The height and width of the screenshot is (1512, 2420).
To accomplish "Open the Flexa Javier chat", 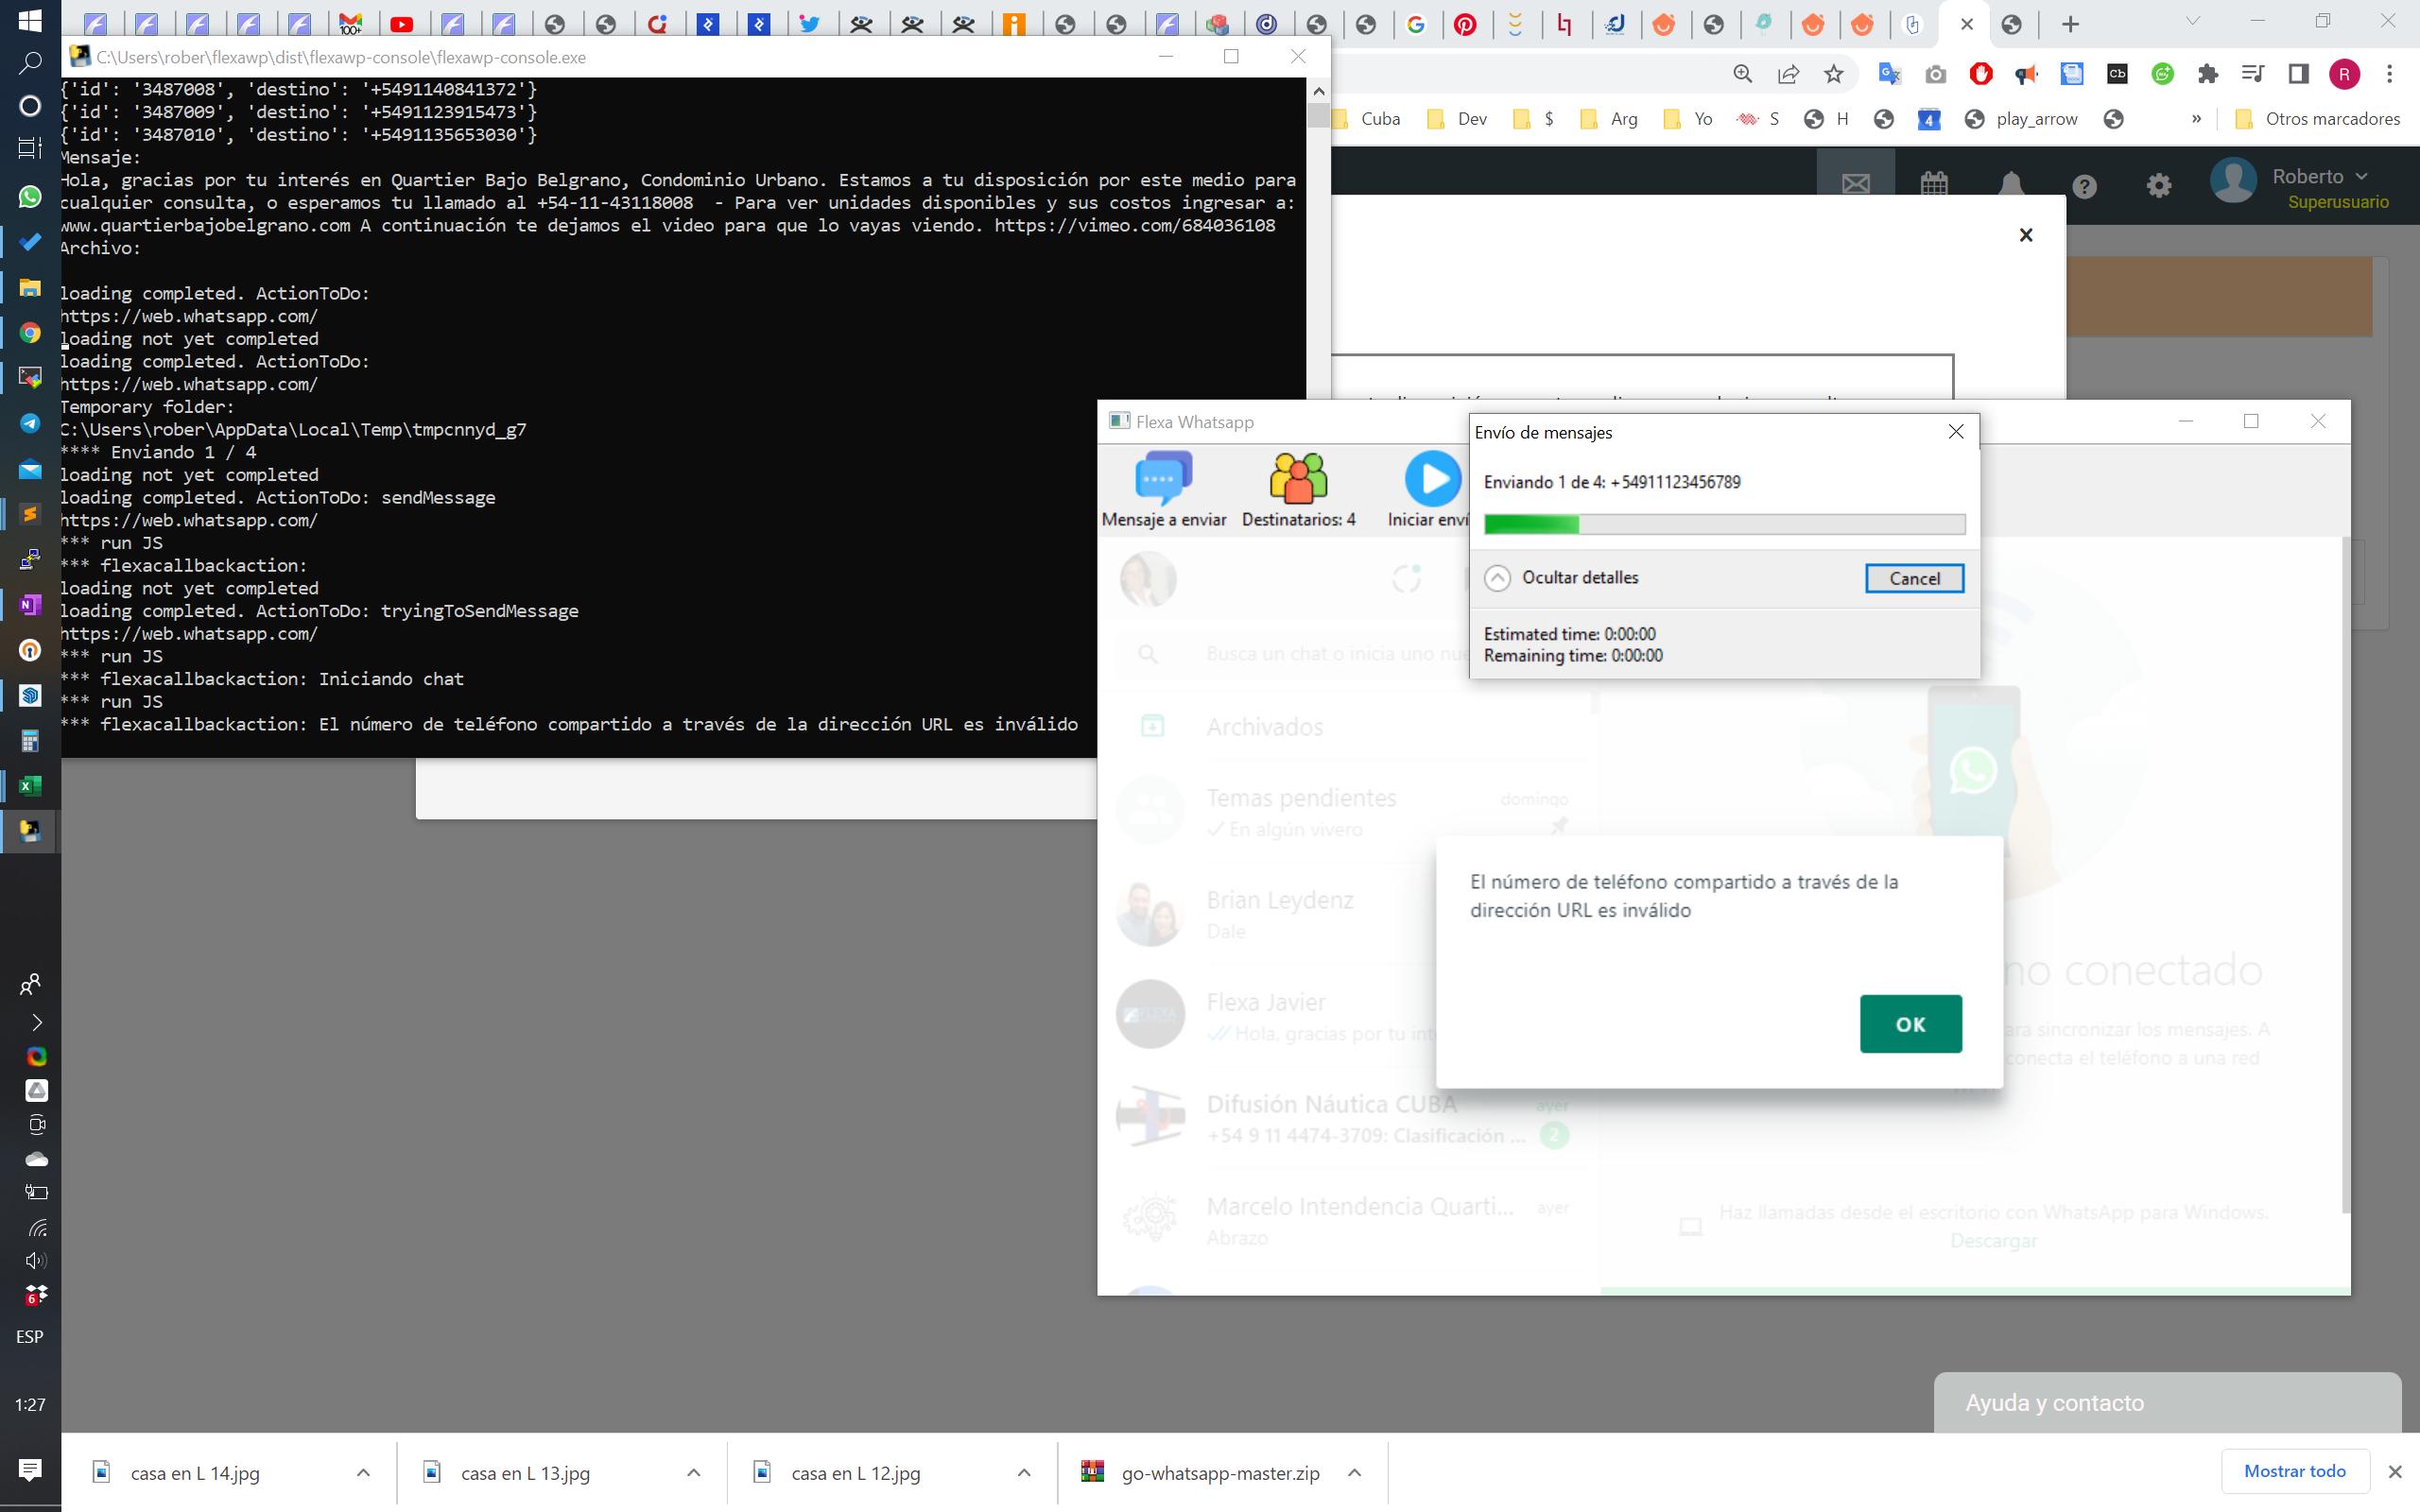I will 1343,1015.
